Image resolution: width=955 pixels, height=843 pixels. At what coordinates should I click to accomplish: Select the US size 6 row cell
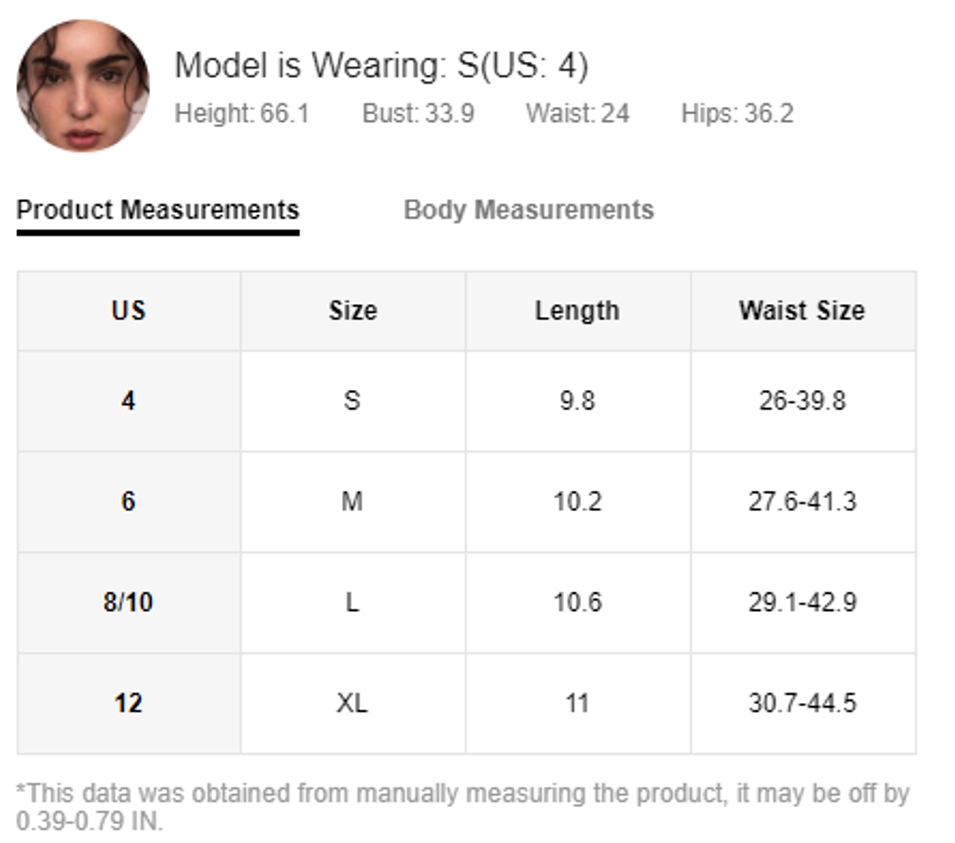coord(129,502)
